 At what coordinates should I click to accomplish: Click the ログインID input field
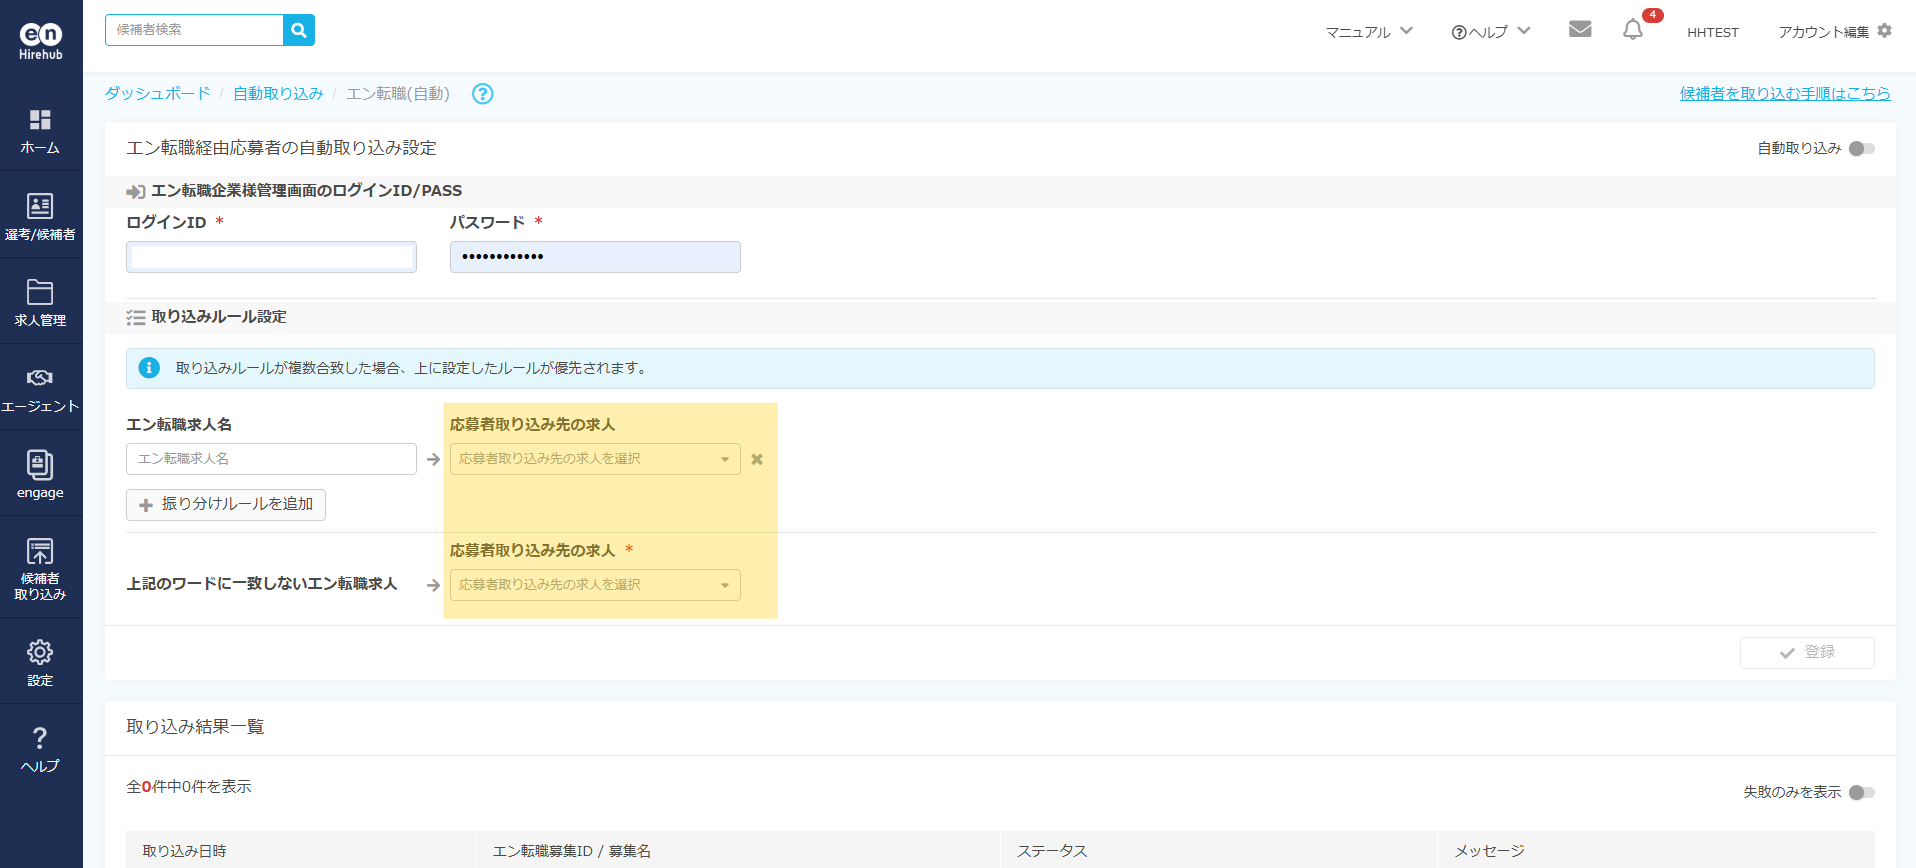(x=271, y=257)
